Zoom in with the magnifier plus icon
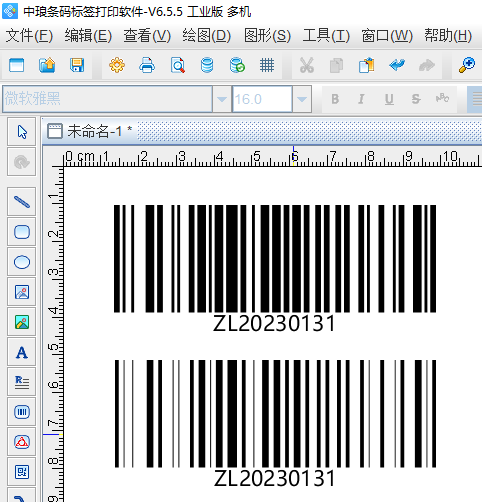 click(x=467, y=65)
